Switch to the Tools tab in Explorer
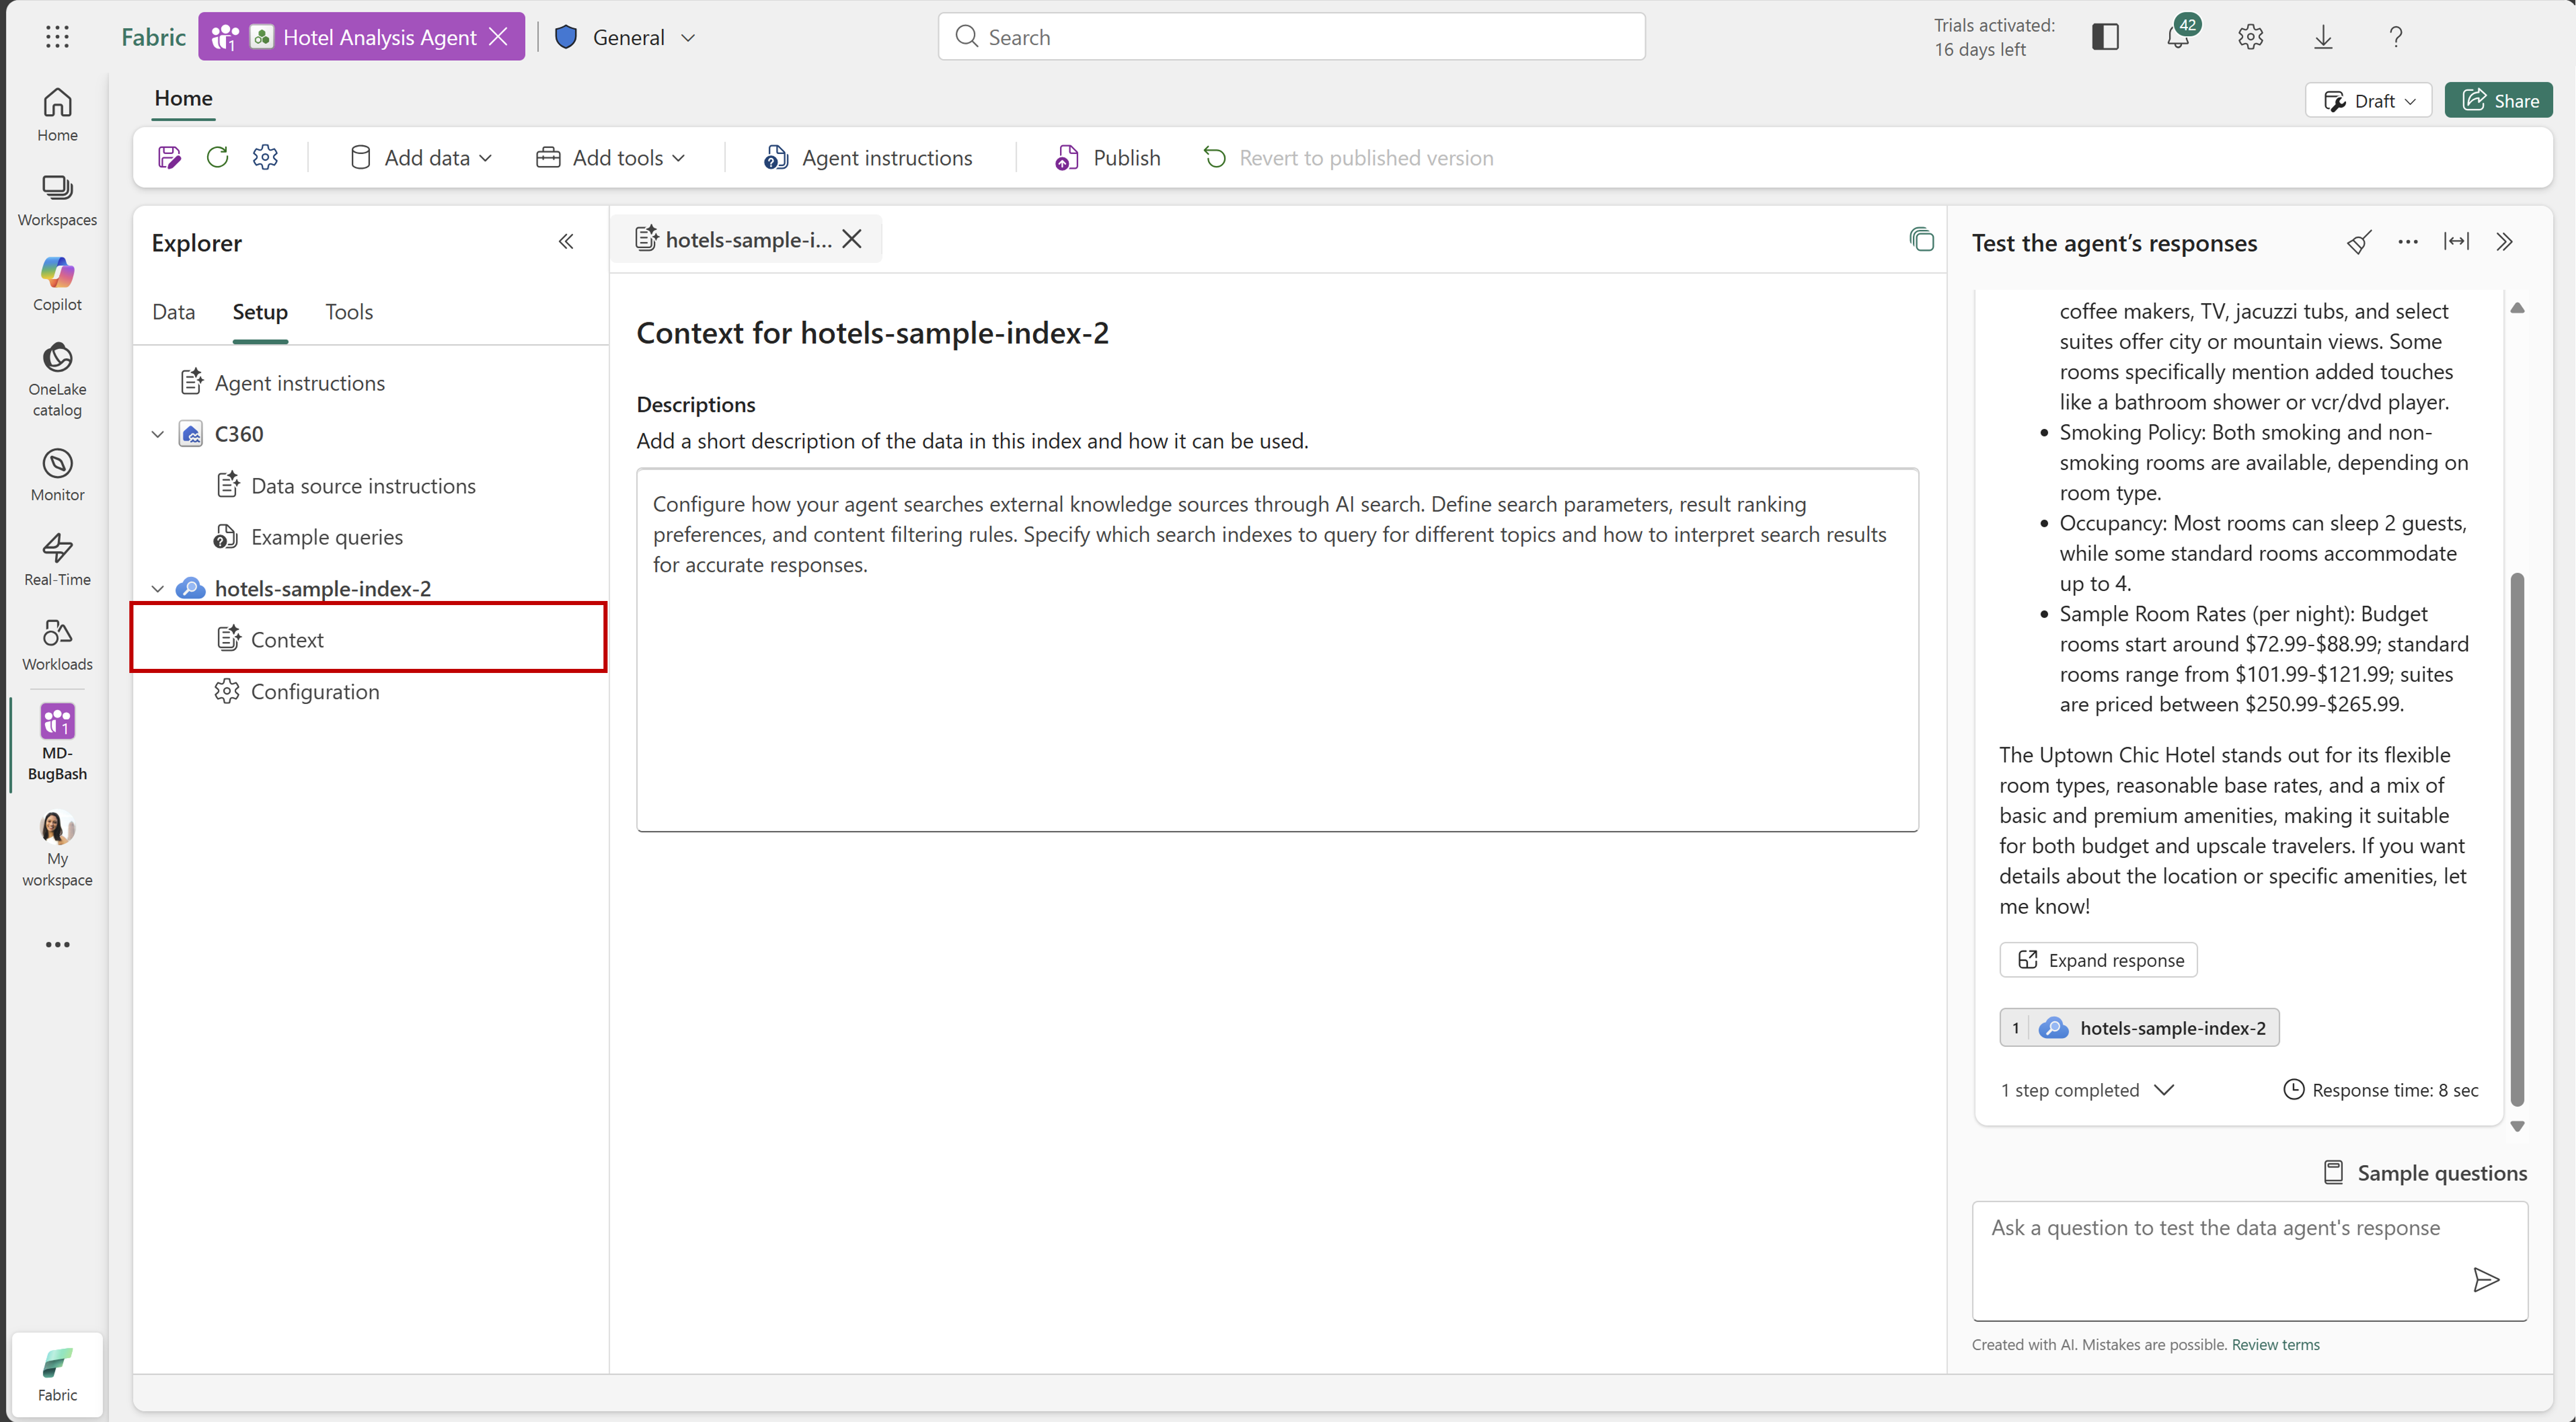The height and width of the screenshot is (1422, 2576). (x=349, y=312)
